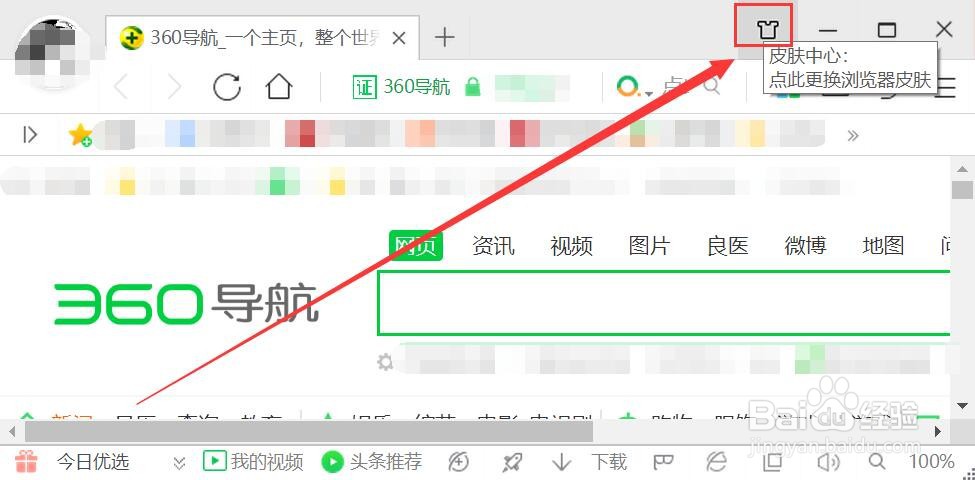Click the vertical scrollbar down arrow
975x480 pixels.
(962, 406)
